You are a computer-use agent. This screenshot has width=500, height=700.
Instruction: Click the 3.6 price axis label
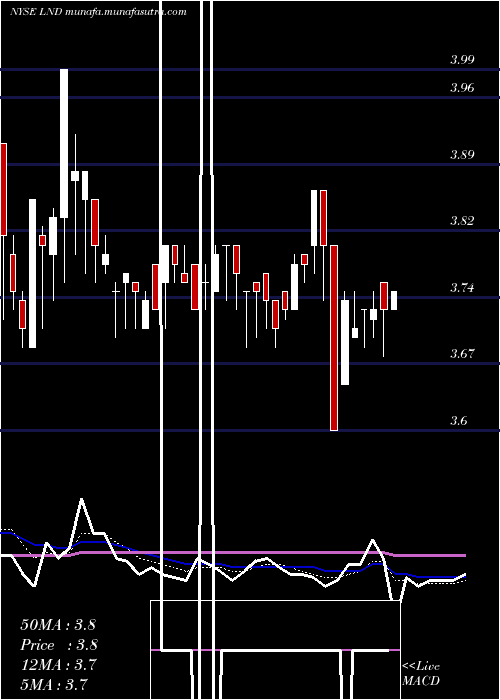coord(458,421)
